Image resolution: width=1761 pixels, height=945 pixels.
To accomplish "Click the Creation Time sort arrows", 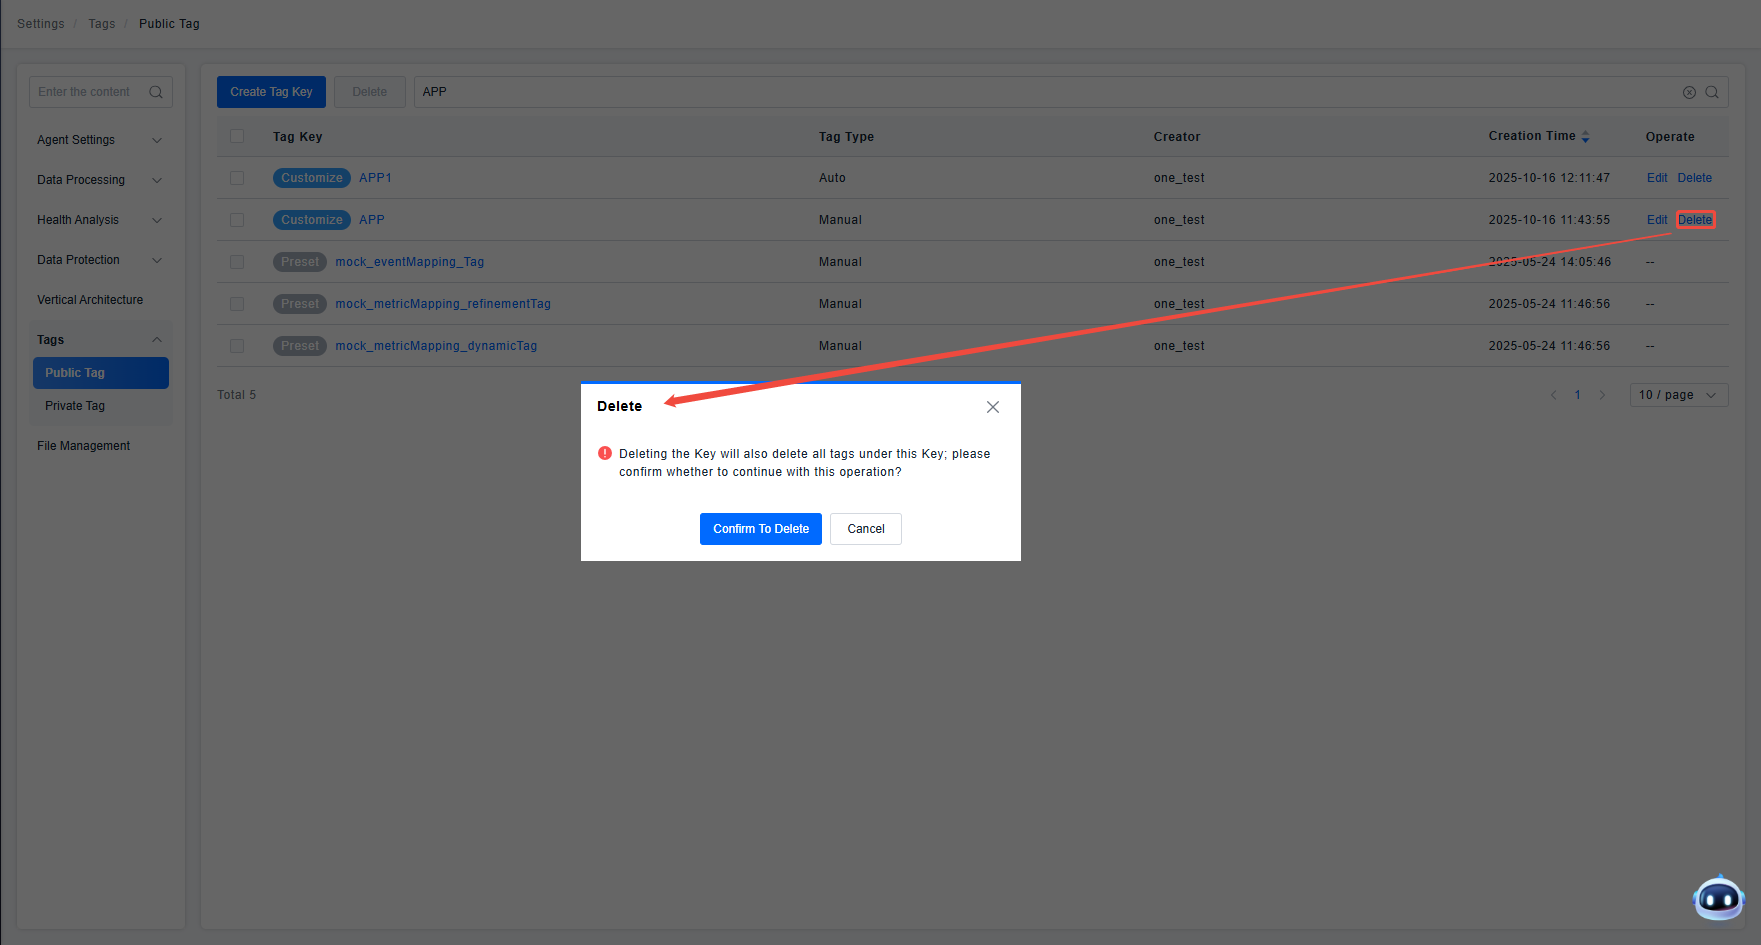I will (1585, 137).
